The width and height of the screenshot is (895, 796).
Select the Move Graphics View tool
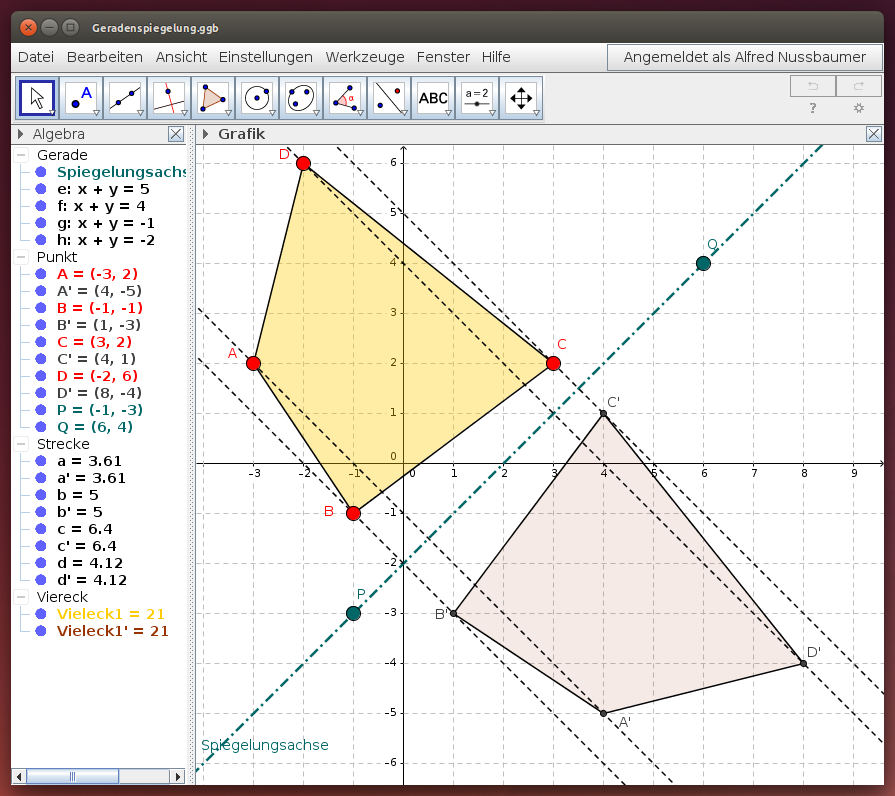(521, 98)
